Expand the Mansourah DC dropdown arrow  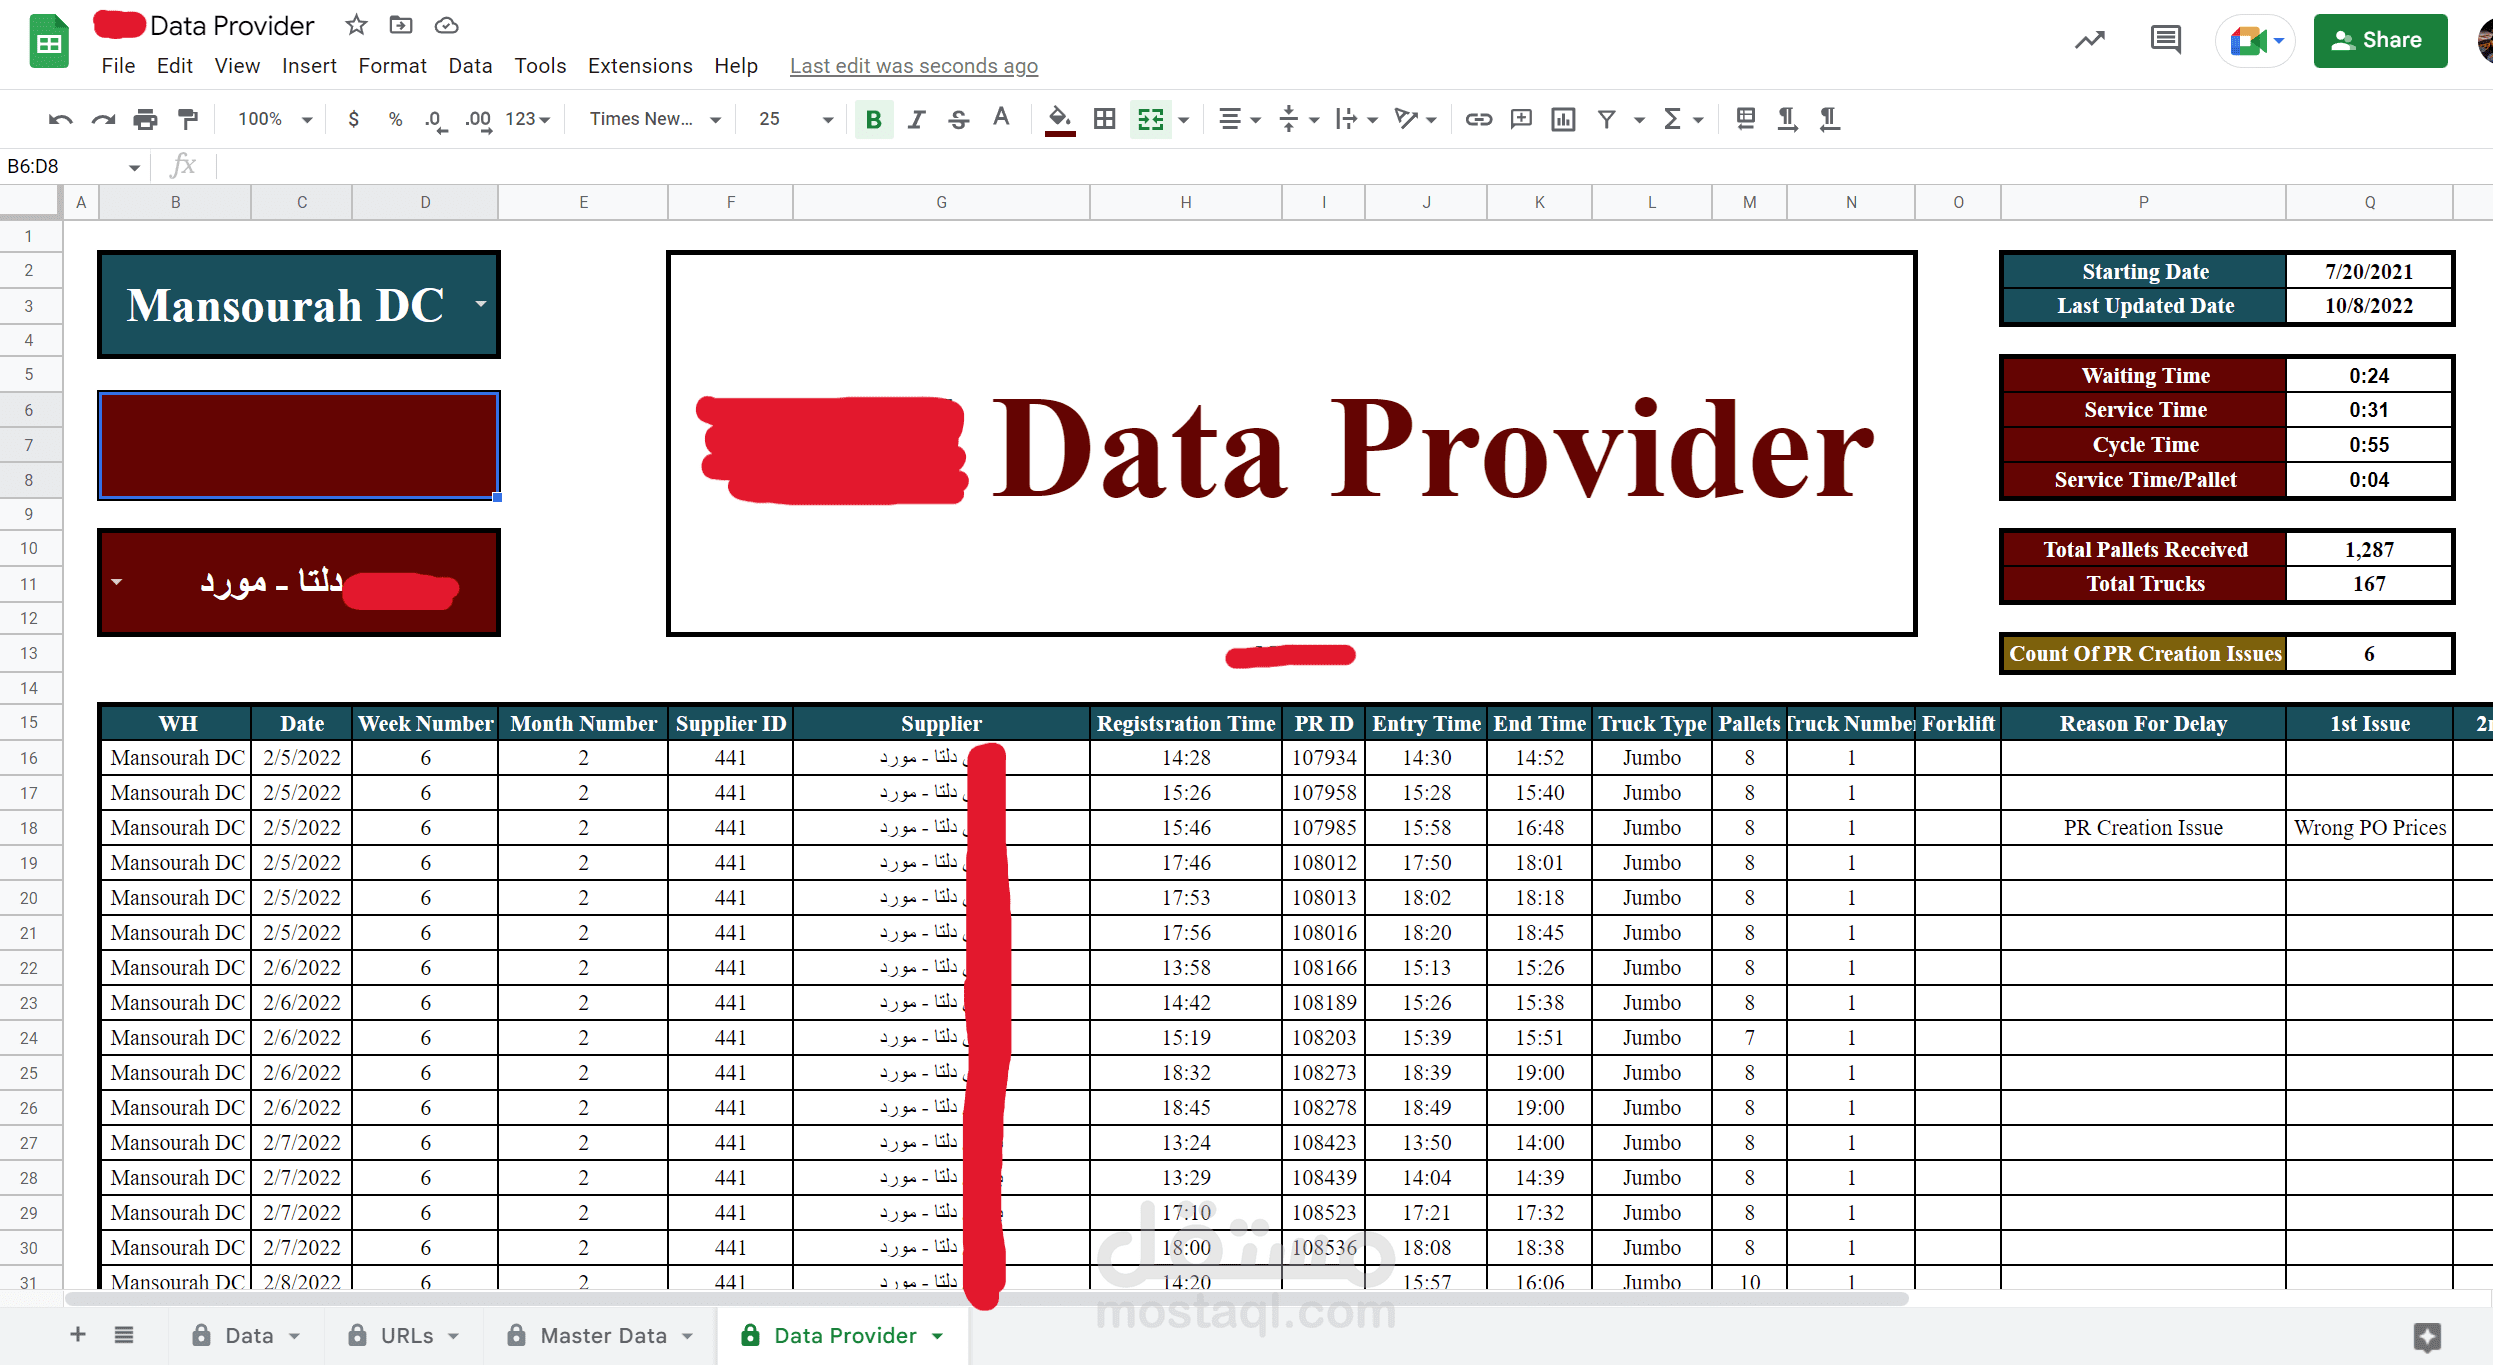point(481,304)
